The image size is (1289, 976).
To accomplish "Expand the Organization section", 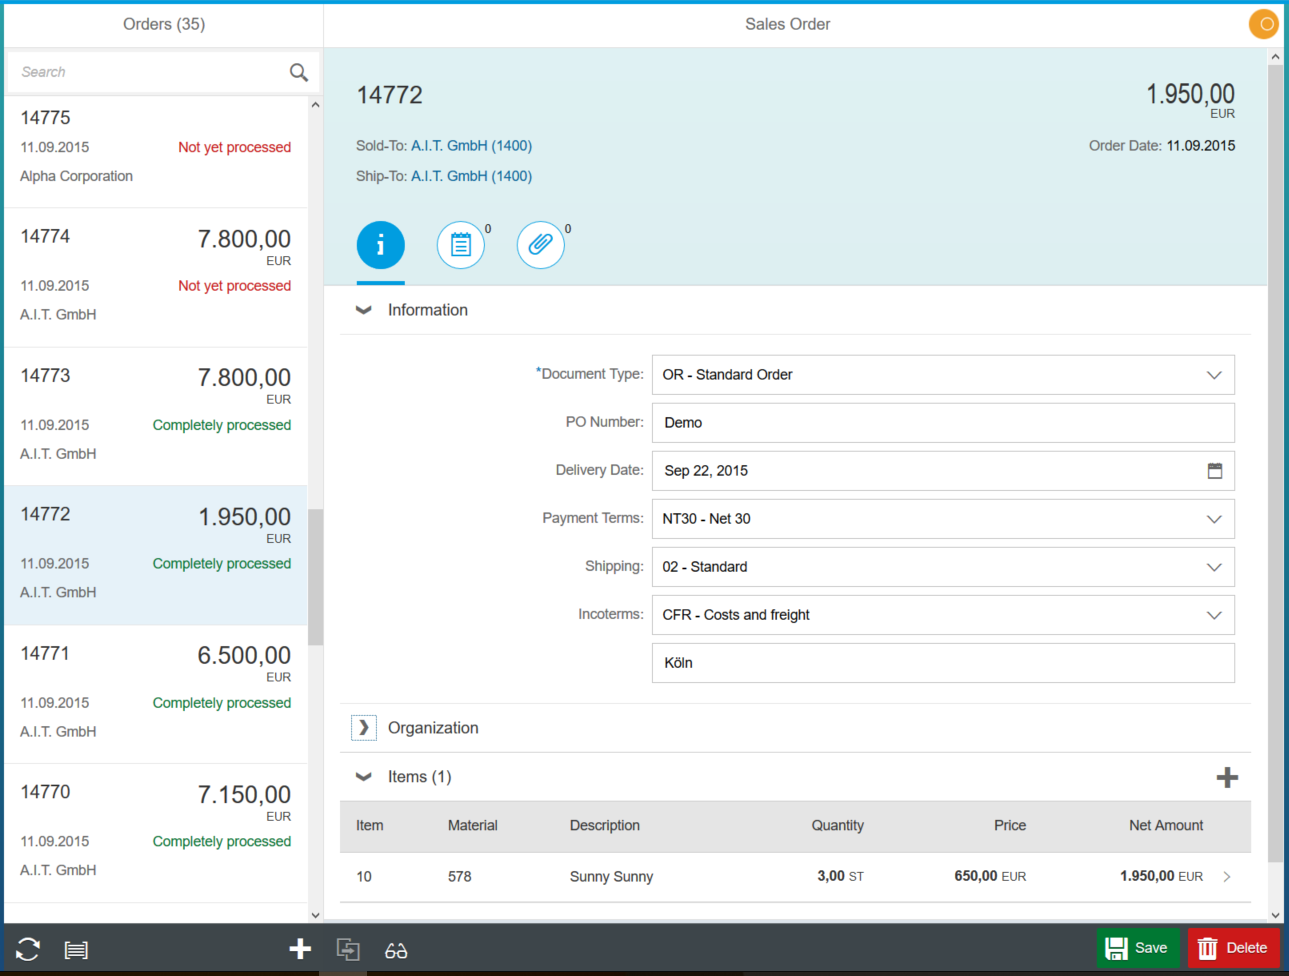I will tap(363, 727).
